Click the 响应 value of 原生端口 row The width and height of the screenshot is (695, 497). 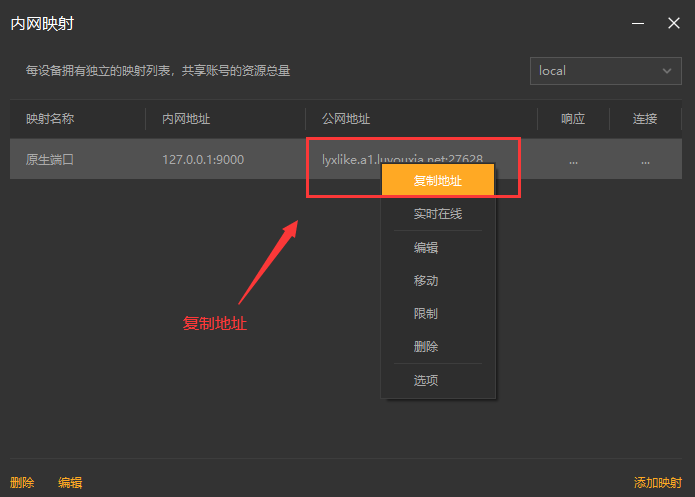[574, 162]
